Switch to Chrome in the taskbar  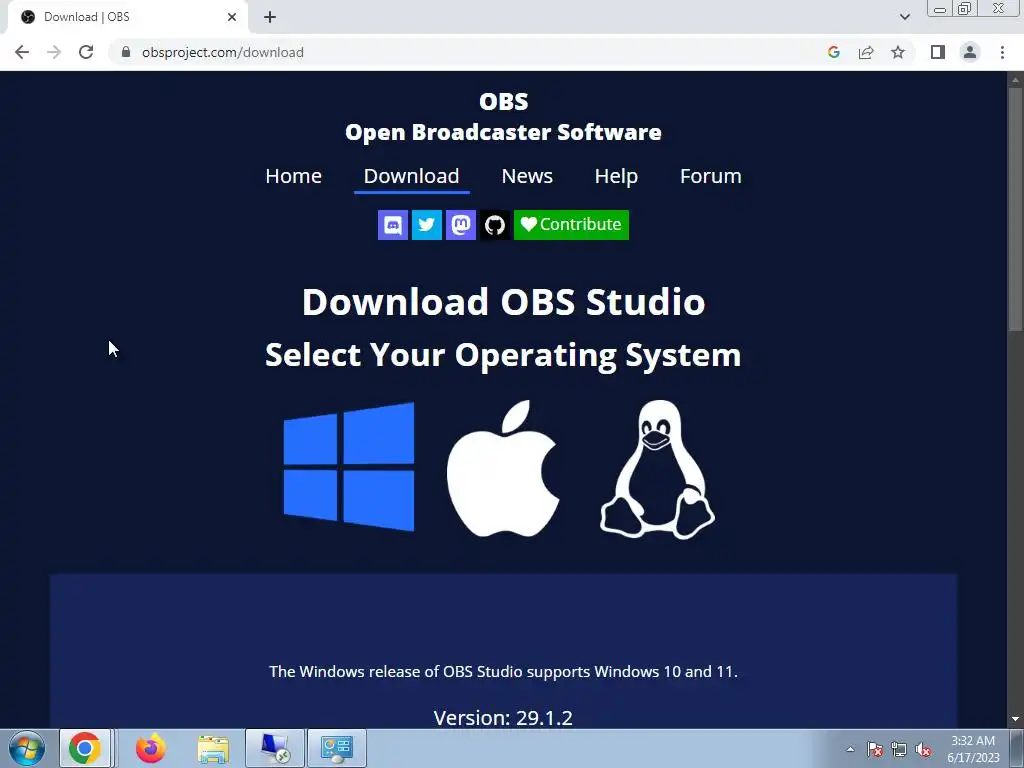pyautogui.click(x=85, y=748)
